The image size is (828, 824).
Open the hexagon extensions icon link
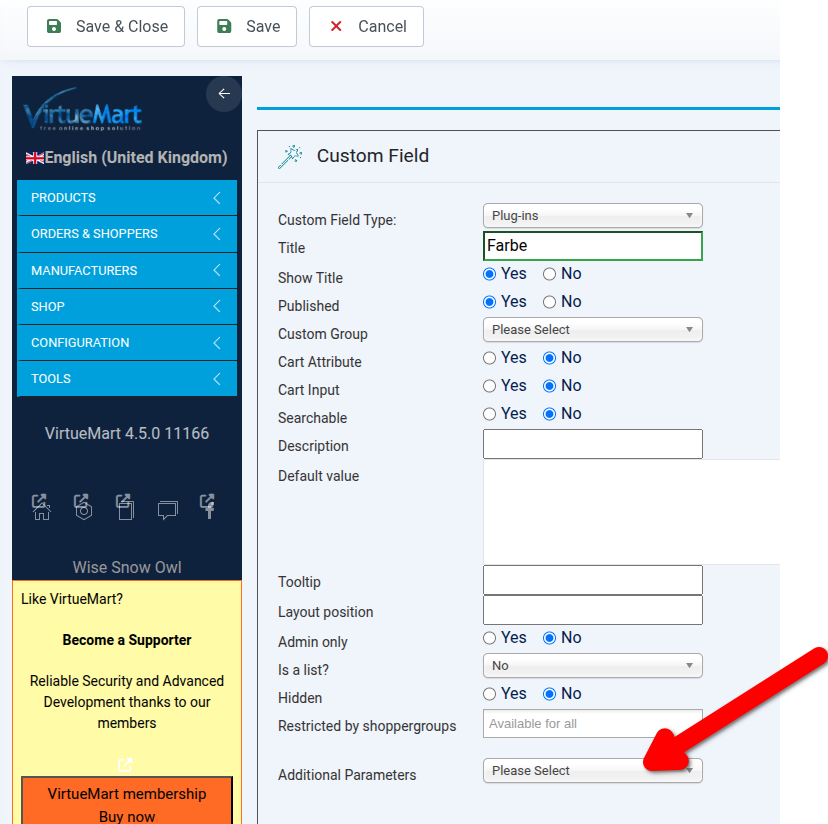(84, 508)
